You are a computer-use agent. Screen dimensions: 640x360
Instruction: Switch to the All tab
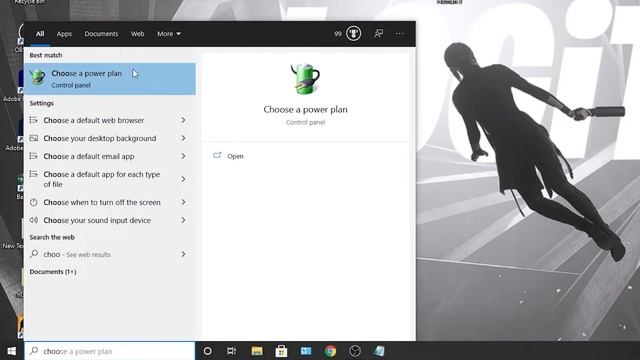coord(40,34)
